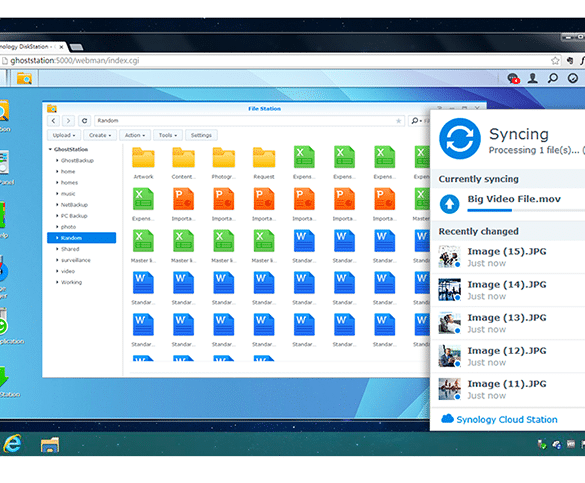
Task: Open the Image (12).JPG thumbnail
Action: [x=449, y=356]
